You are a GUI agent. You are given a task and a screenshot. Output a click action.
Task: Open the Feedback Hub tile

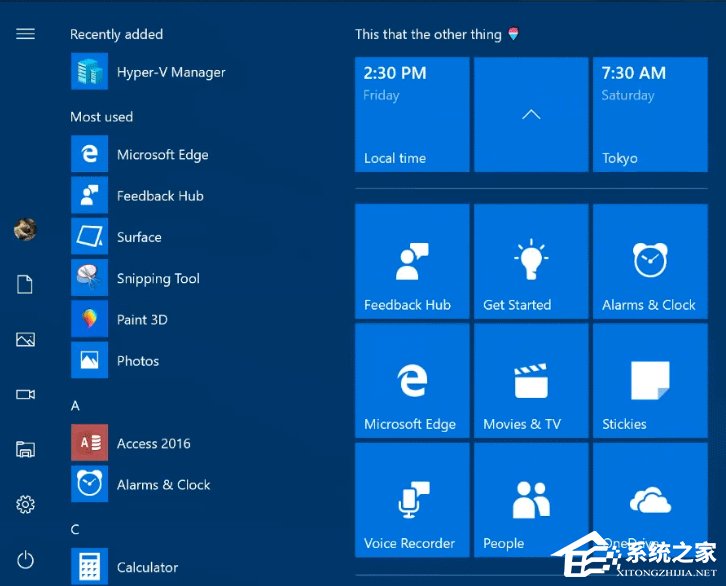pos(412,262)
